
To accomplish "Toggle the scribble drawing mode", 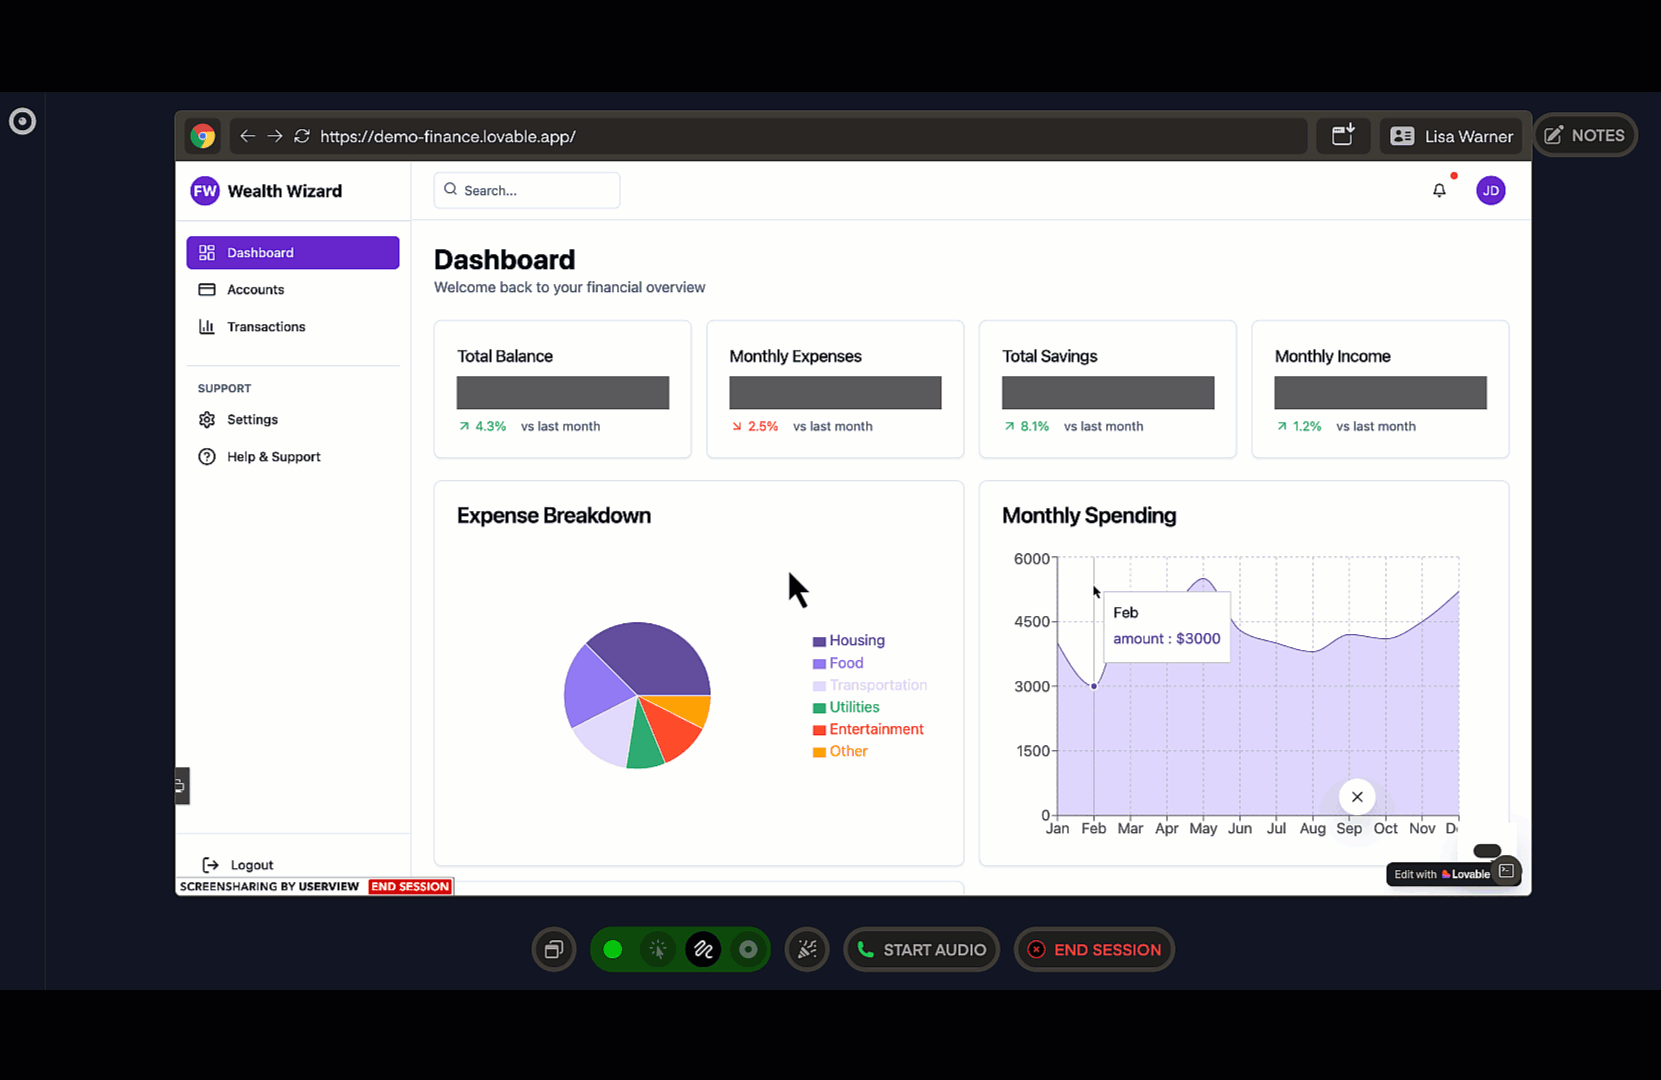I will click(x=703, y=950).
